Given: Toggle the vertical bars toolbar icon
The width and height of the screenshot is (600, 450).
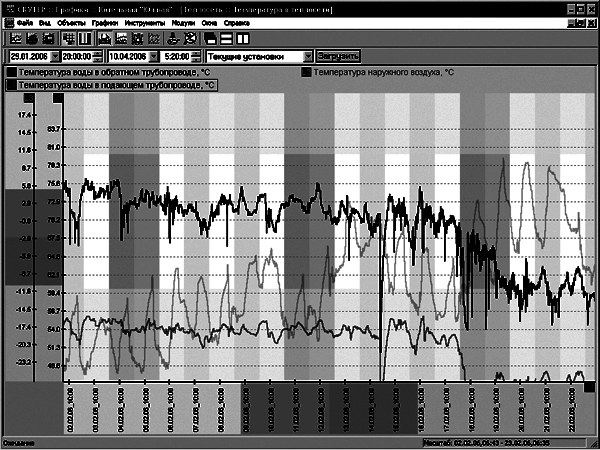Looking at the screenshot, I should [85, 39].
